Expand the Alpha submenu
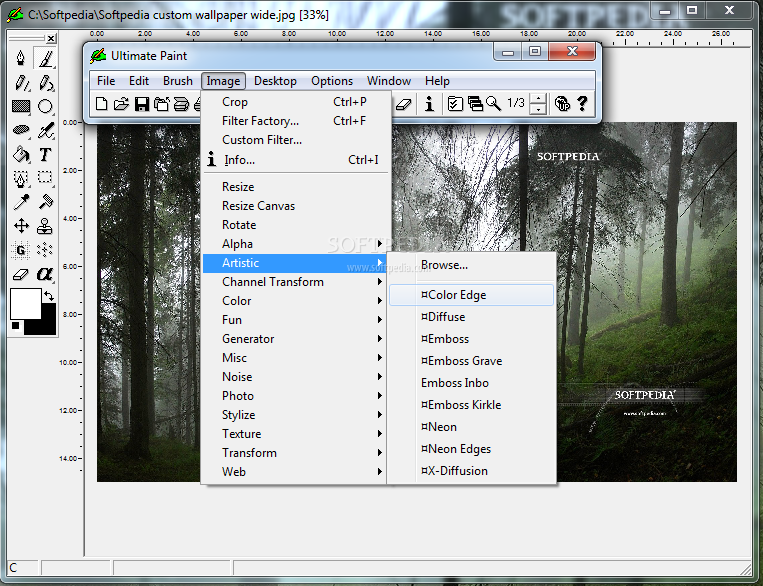Screen dimensions: 763x586 point(296,244)
